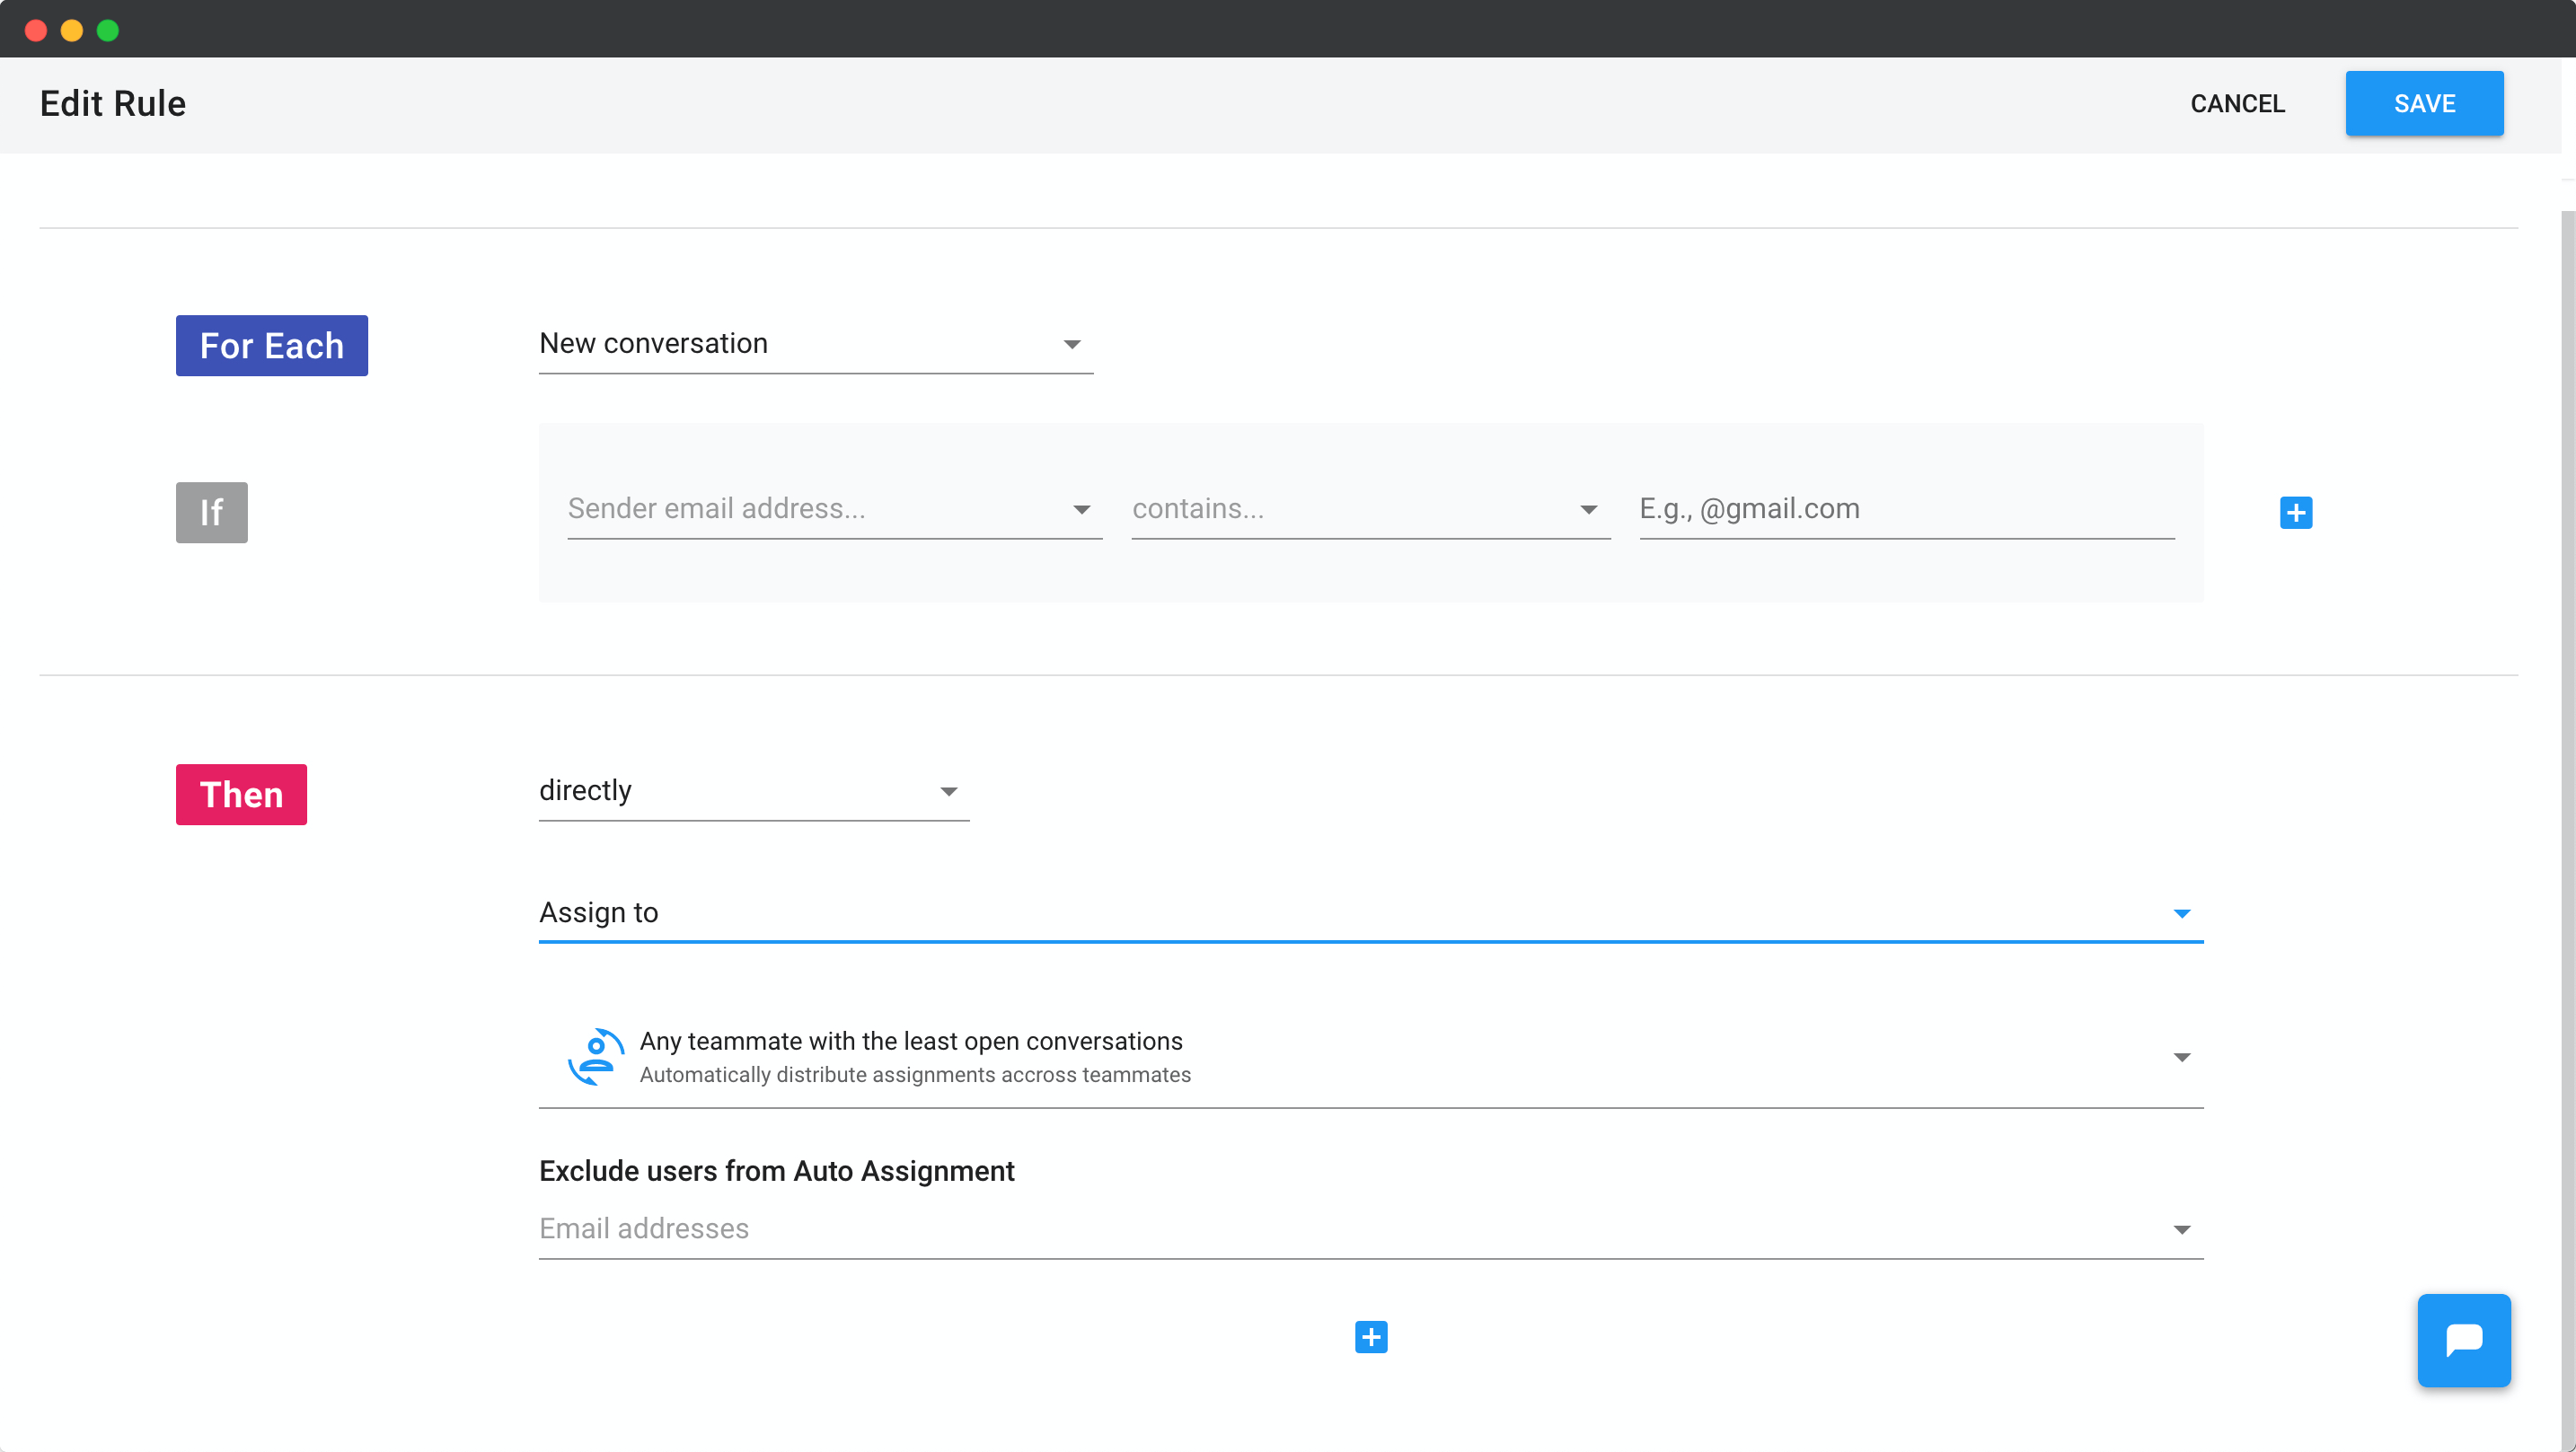Maximize the window with green button
The width and height of the screenshot is (2576, 1452).
pyautogui.click(x=108, y=30)
